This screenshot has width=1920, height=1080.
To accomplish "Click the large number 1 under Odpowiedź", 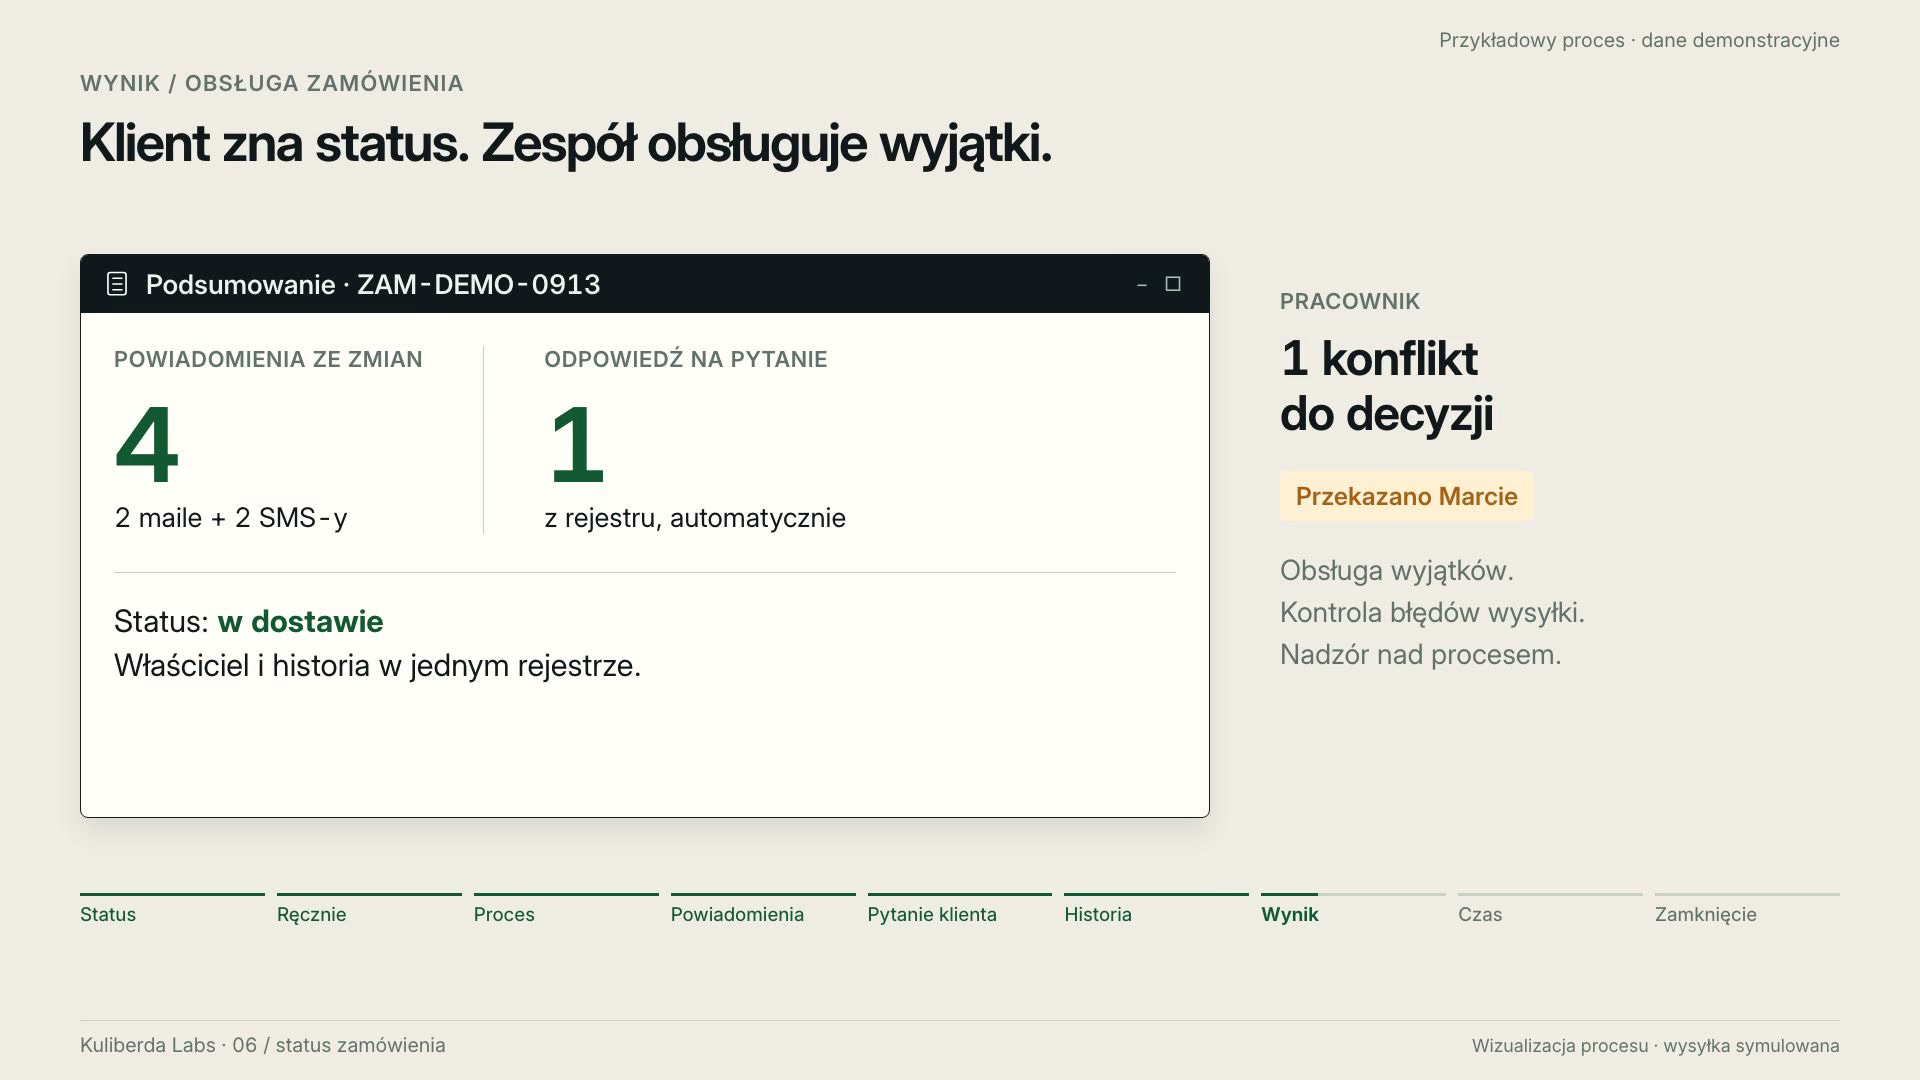I will pos(578,444).
